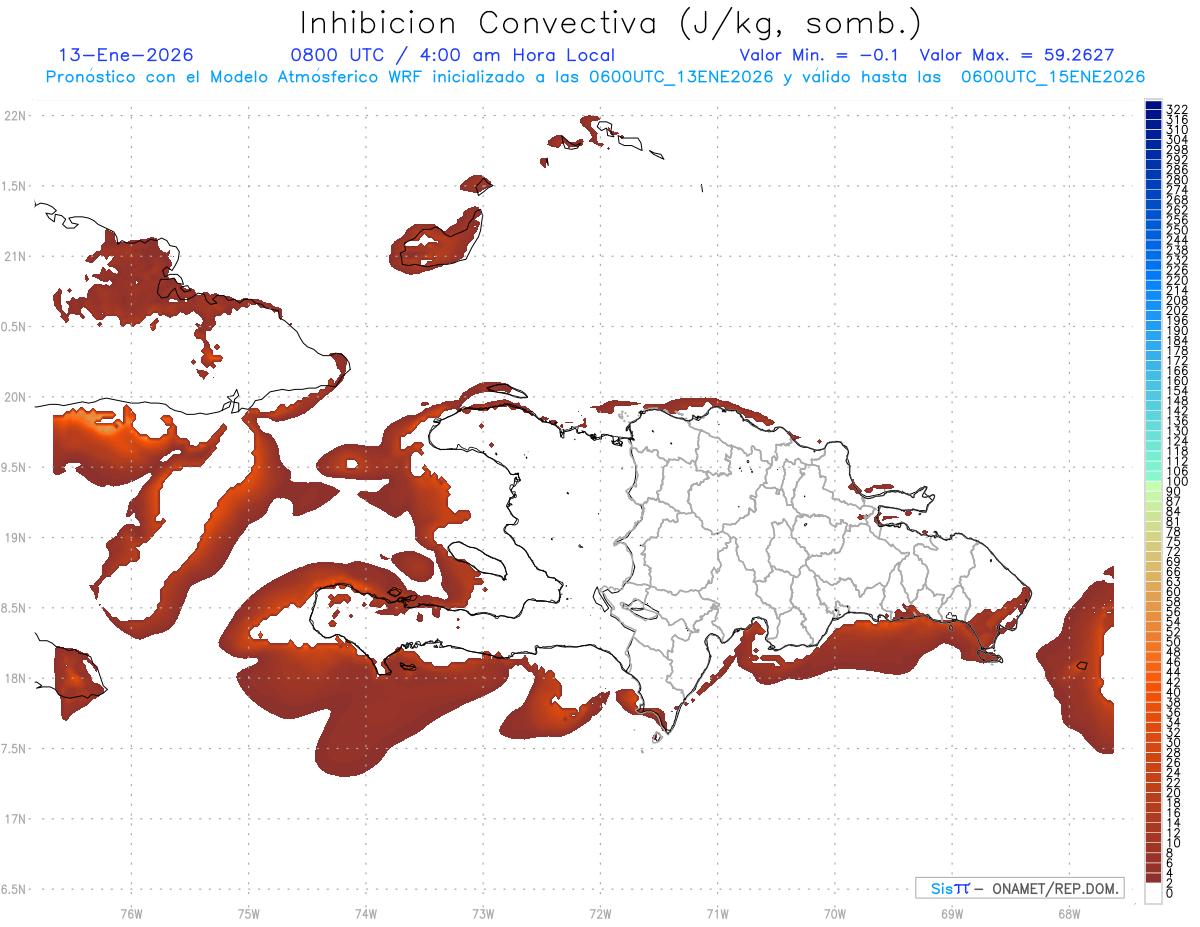The width and height of the screenshot is (1200, 927).
Task: Click the '70W' longitude label
Action: pos(834,913)
